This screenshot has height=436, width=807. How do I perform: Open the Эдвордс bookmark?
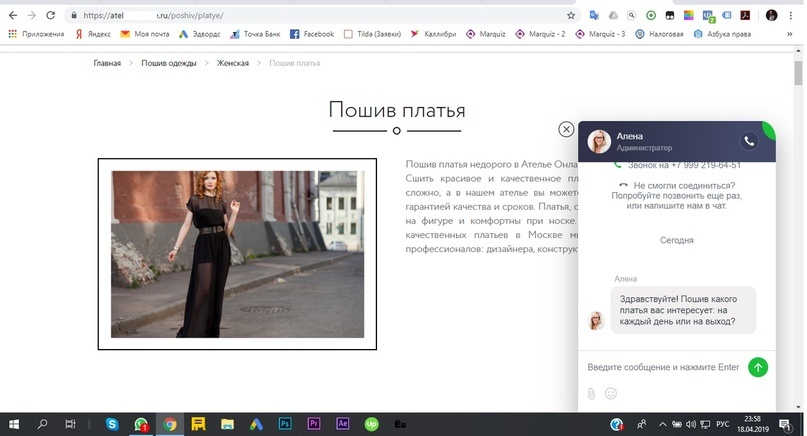(x=199, y=34)
